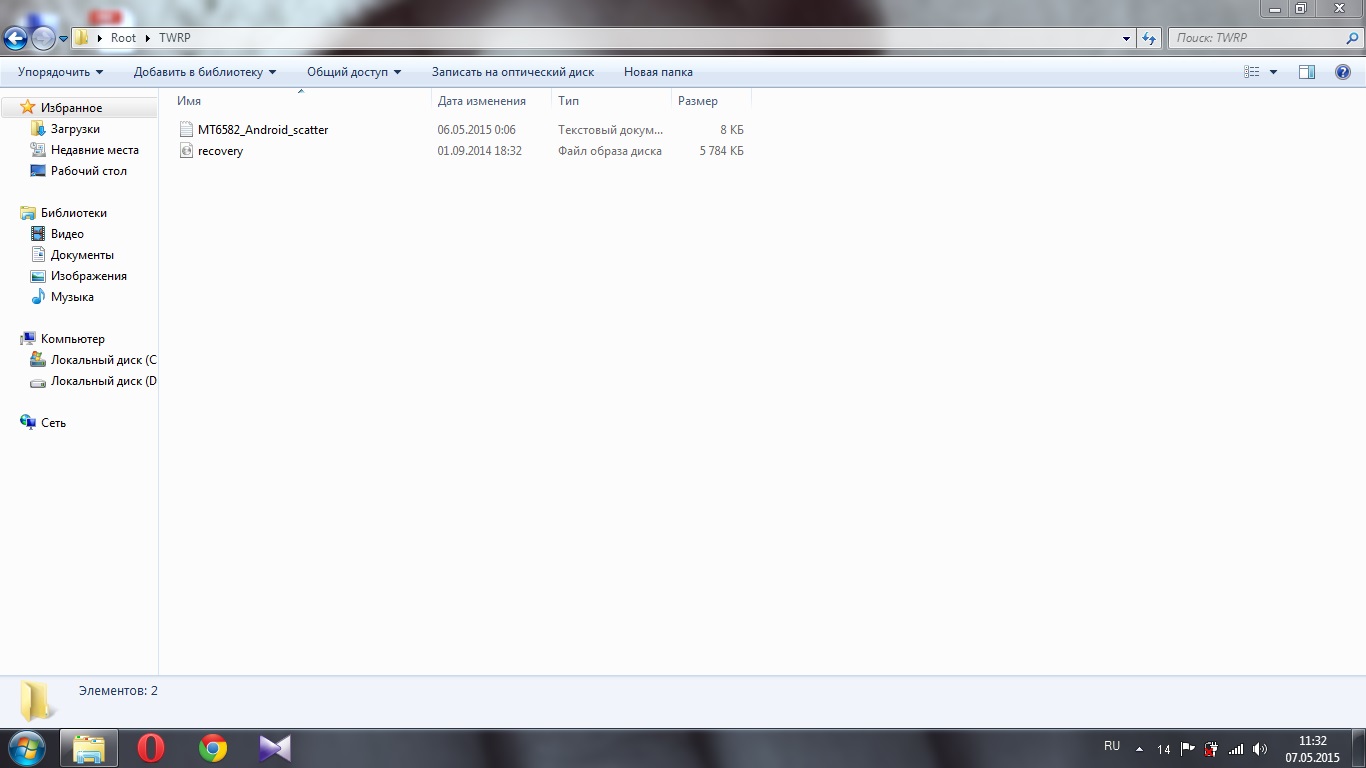Open the Изображения library

(x=89, y=276)
